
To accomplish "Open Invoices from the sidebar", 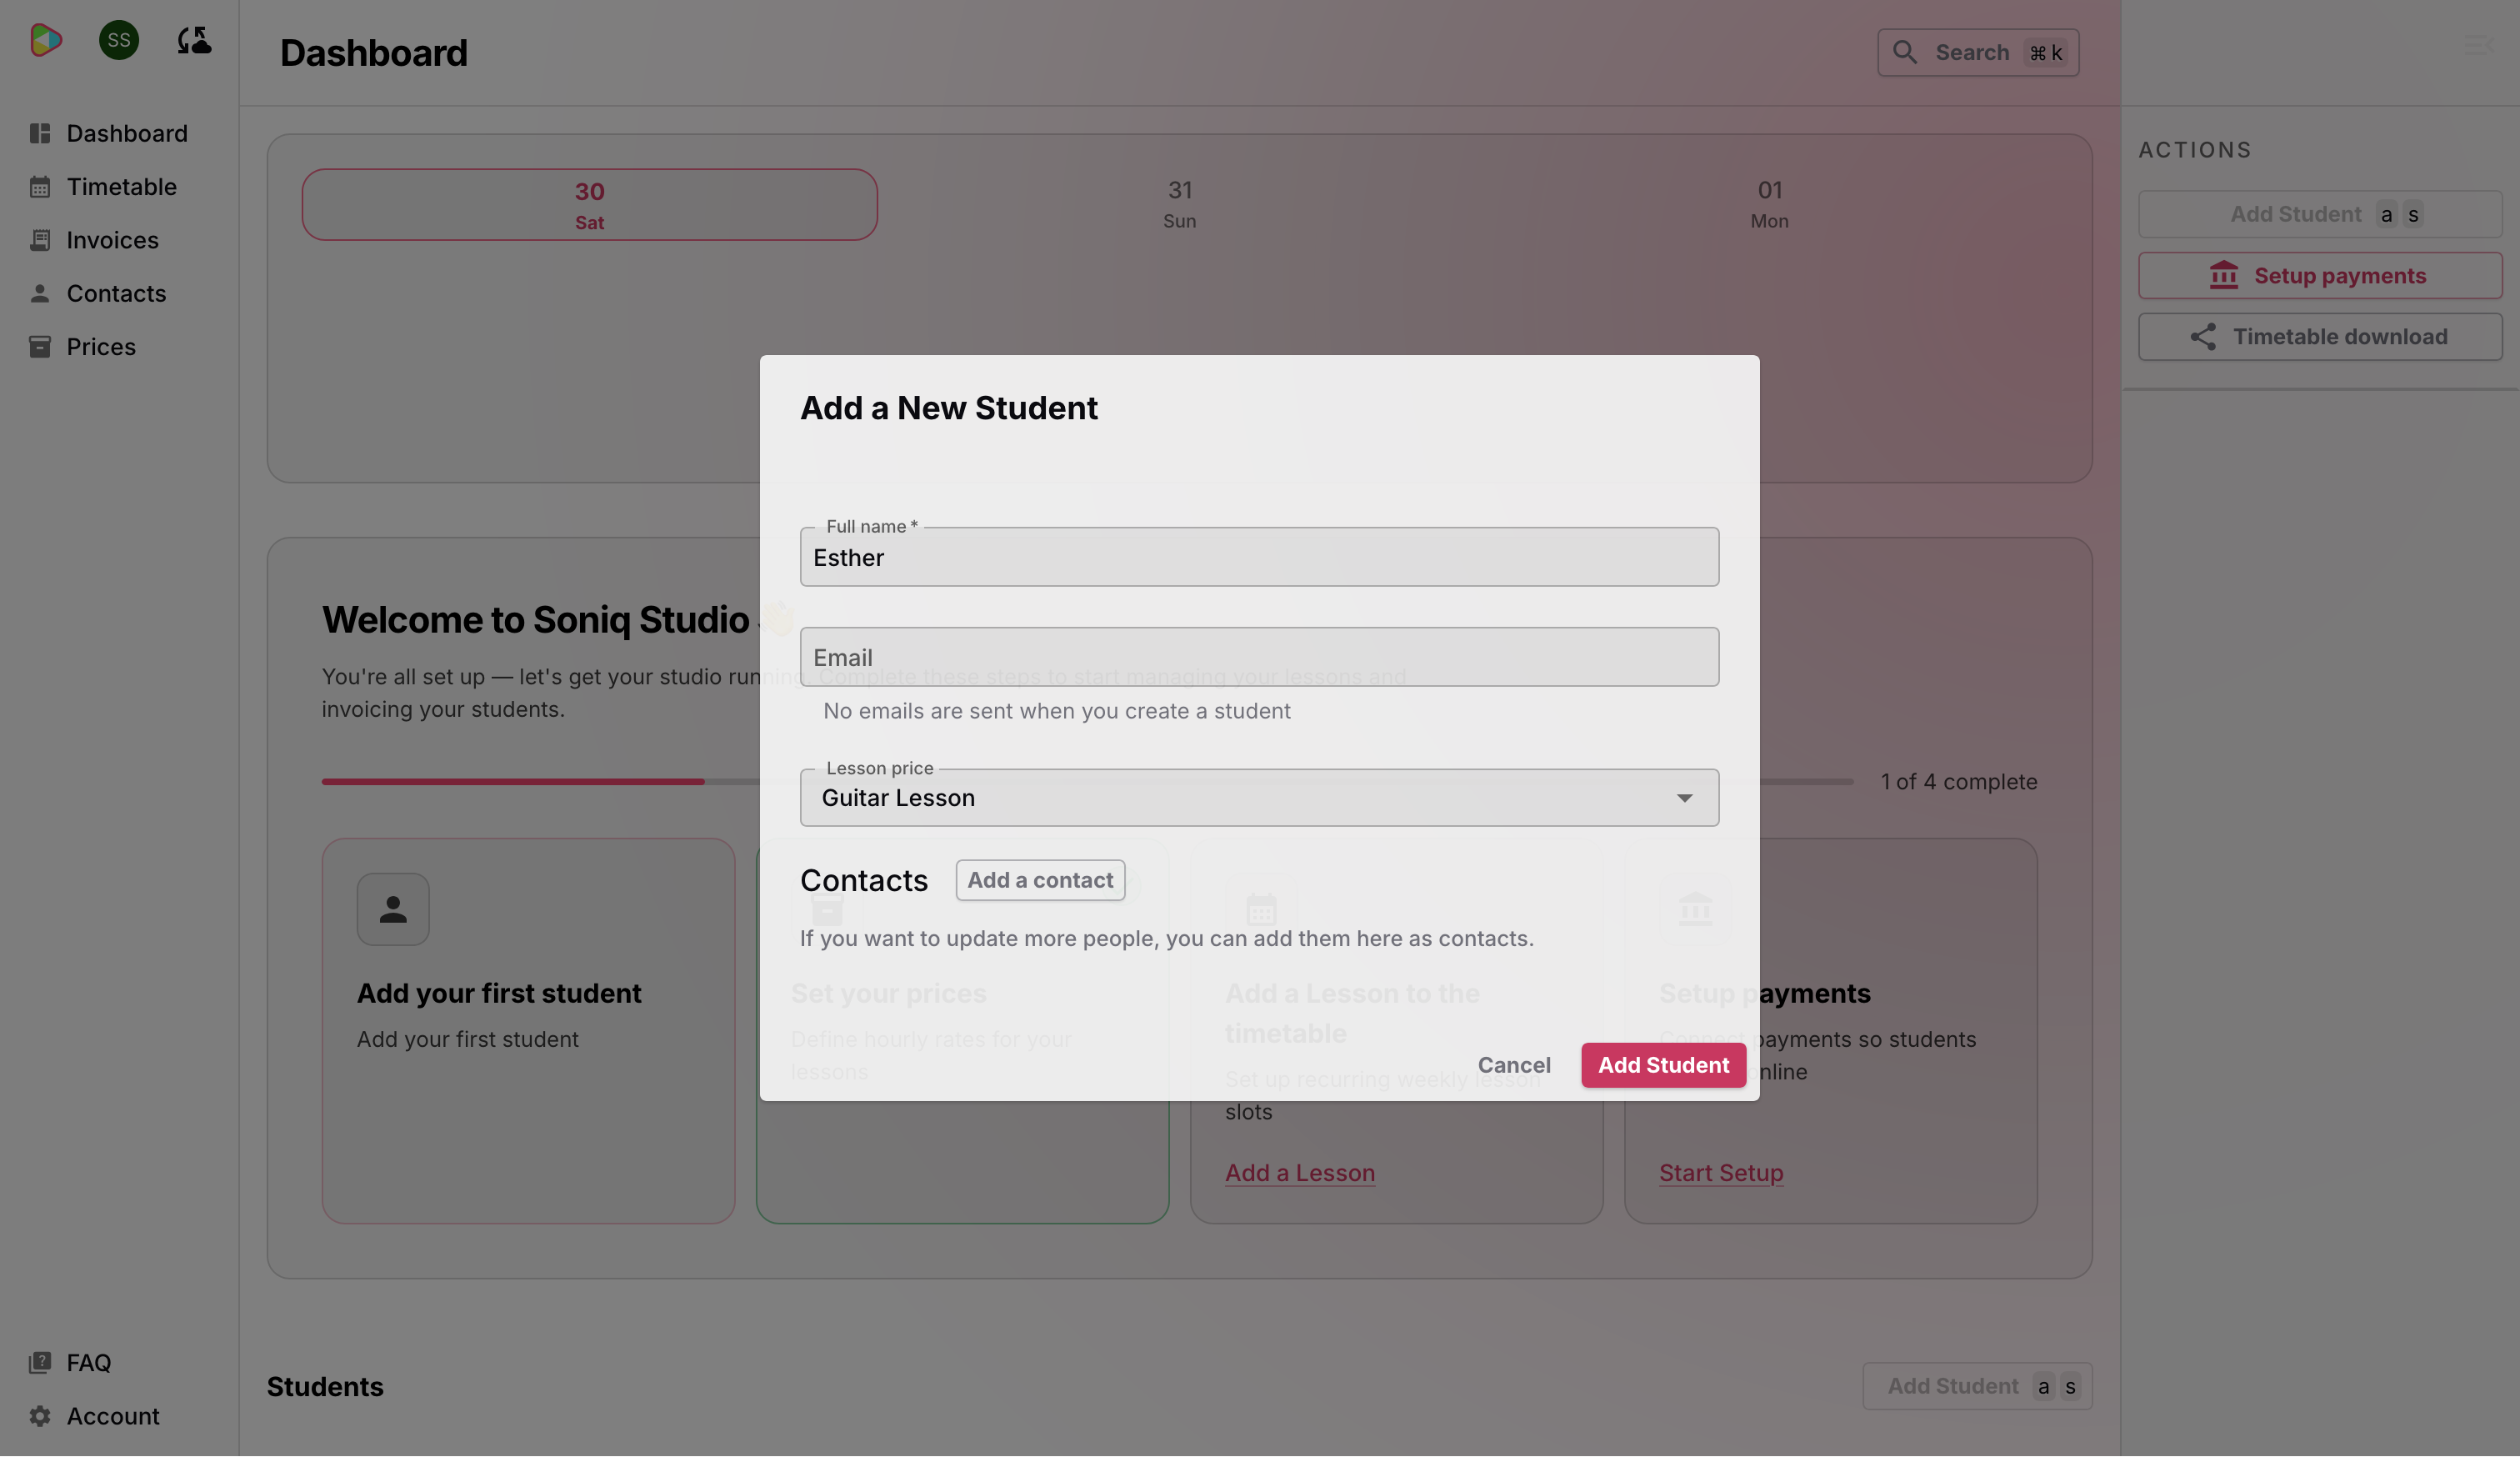I will coord(120,240).
